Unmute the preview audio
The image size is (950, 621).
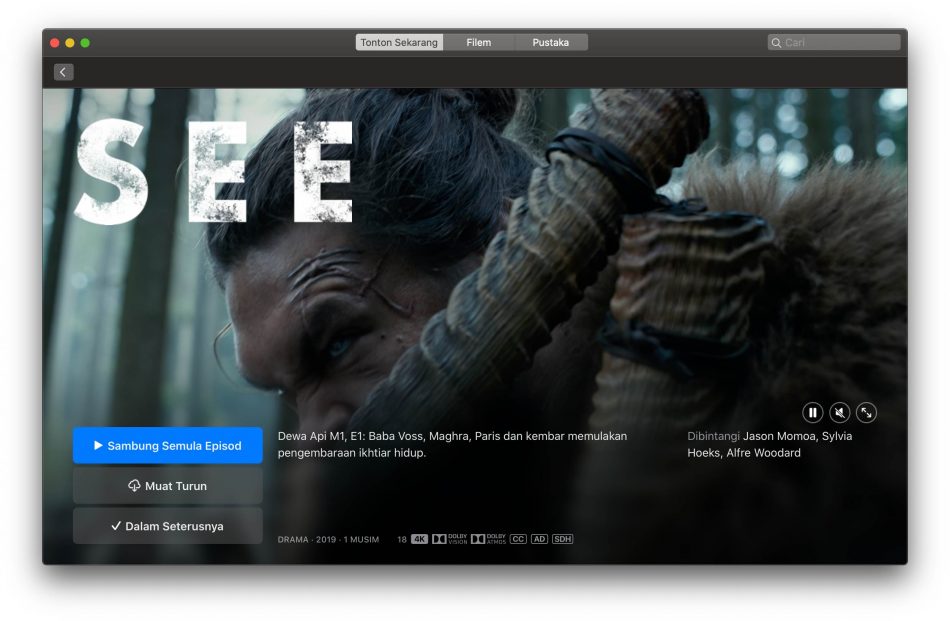(x=839, y=413)
